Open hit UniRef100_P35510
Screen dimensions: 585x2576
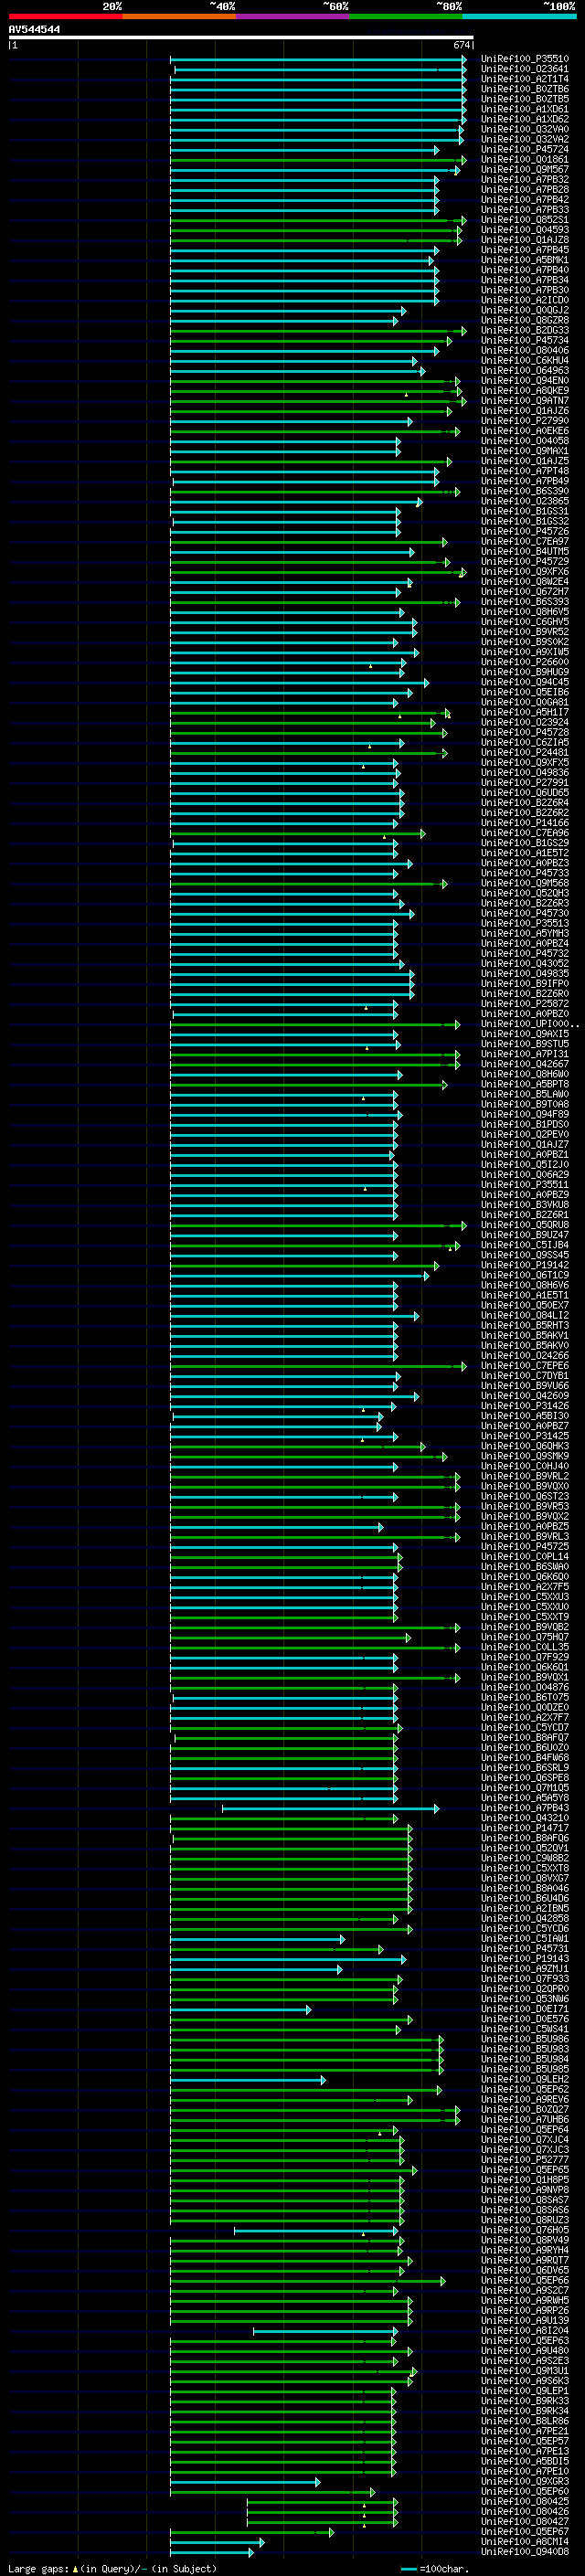click(x=525, y=59)
